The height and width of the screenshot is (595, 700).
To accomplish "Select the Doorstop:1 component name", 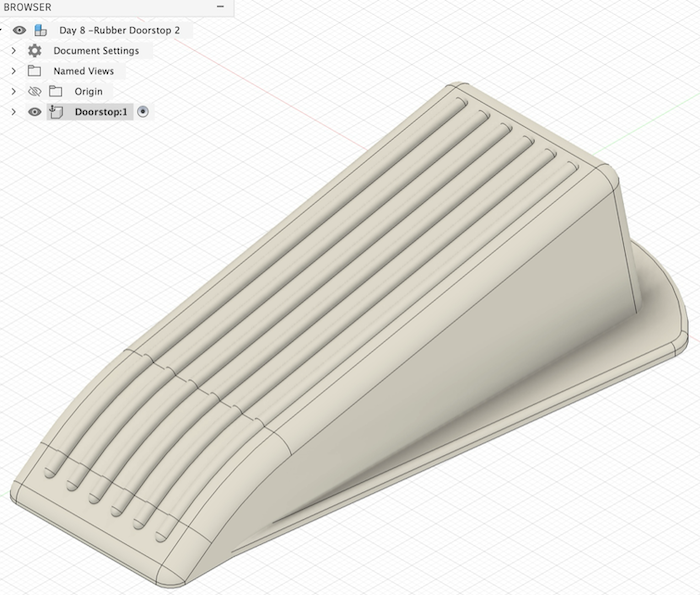I will [x=101, y=112].
